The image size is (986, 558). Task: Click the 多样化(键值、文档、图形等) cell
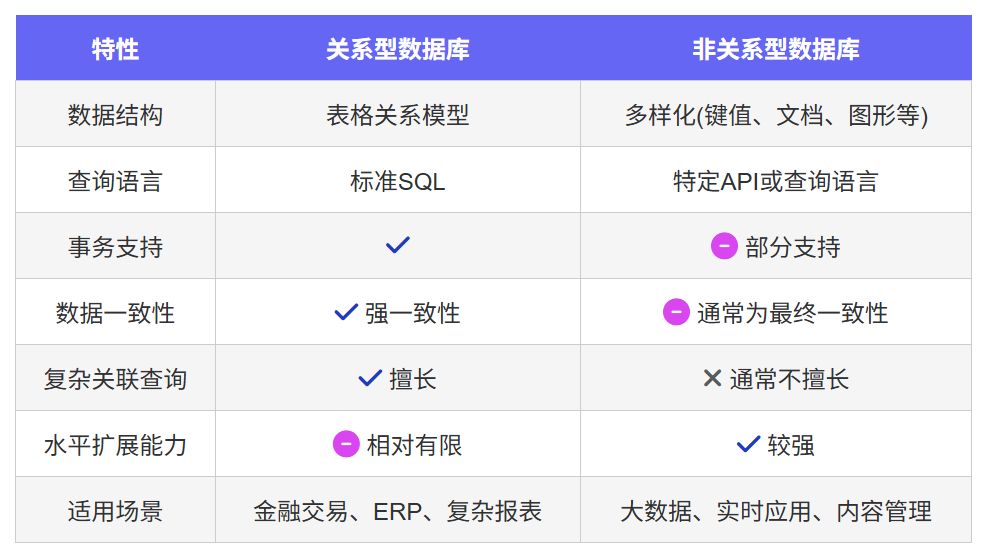[776, 114]
